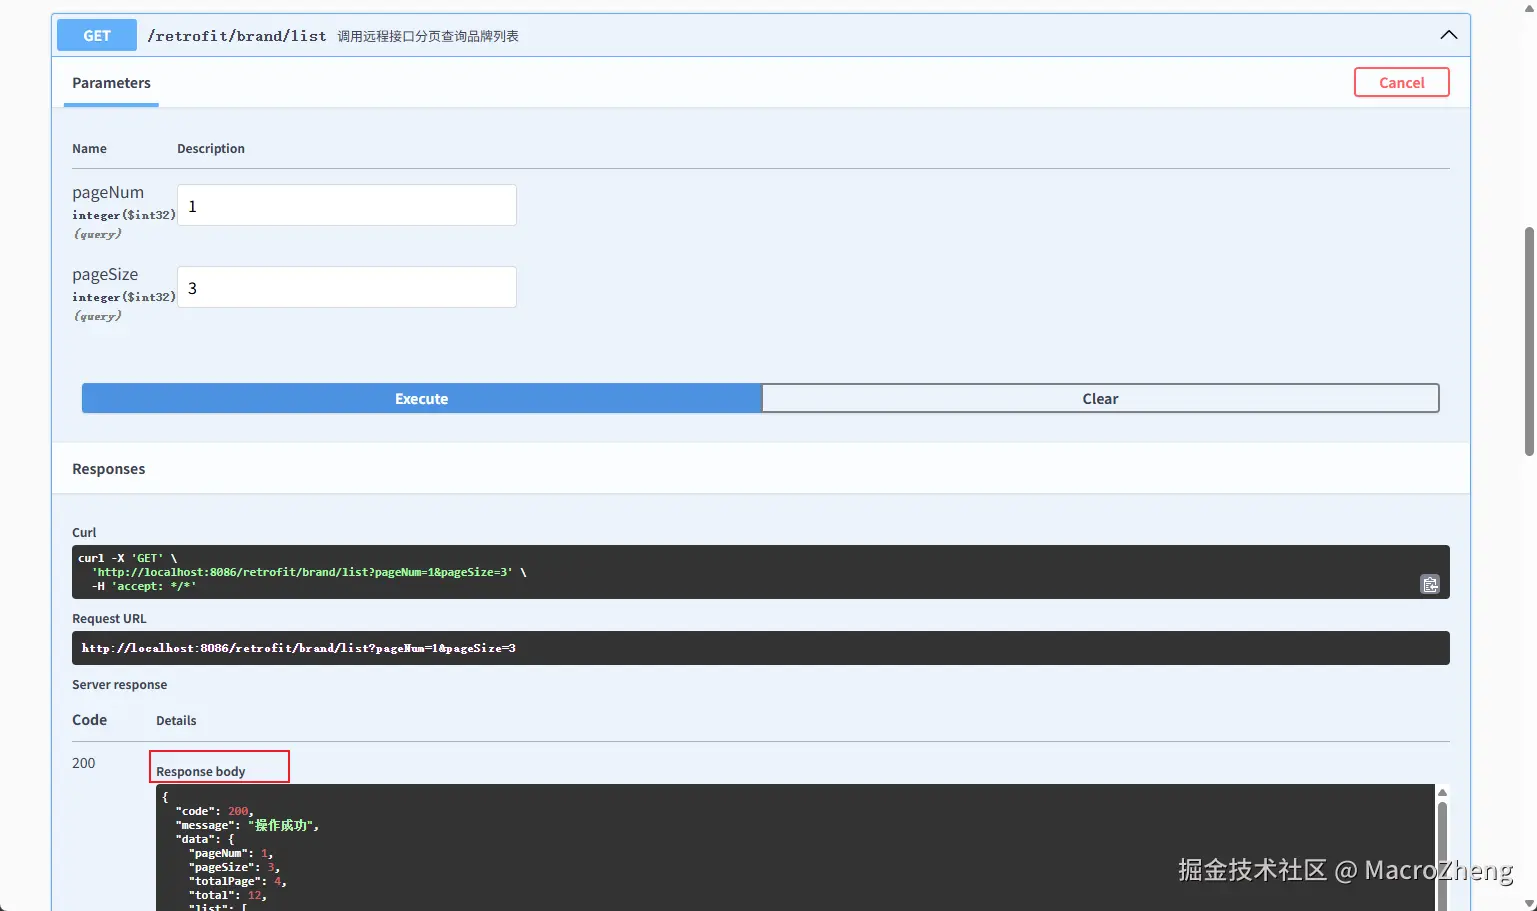This screenshot has width=1537, height=911.
Task: Click the /retrofit/brand/list endpoint path
Action: pyautogui.click(x=237, y=36)
